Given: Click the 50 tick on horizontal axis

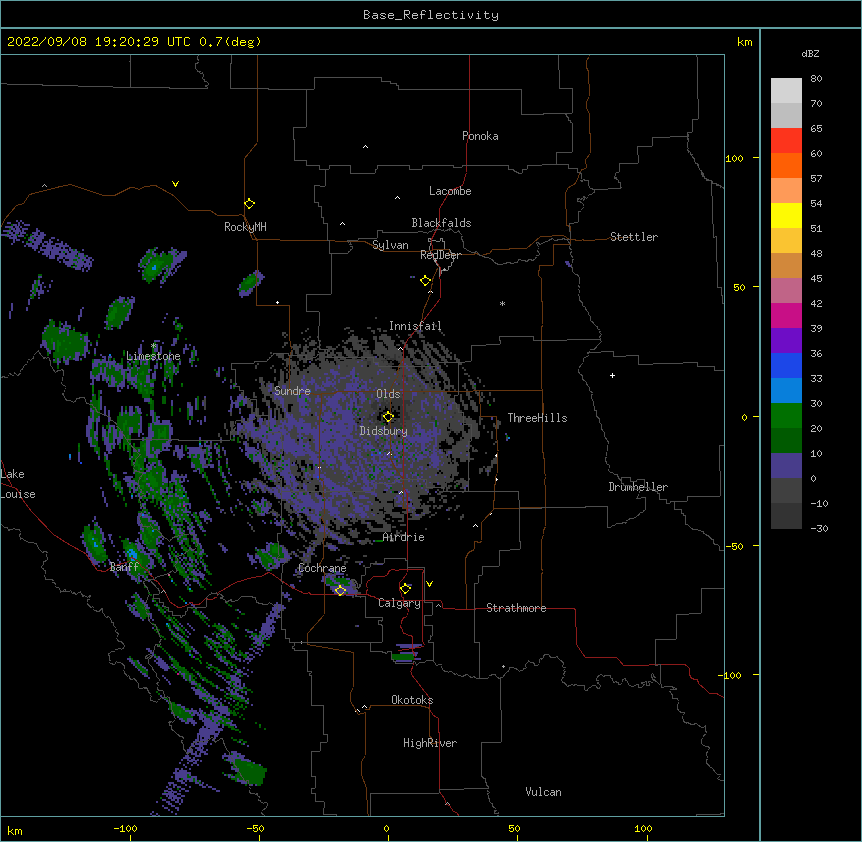Looking at the screenshot, I should 514,829.
